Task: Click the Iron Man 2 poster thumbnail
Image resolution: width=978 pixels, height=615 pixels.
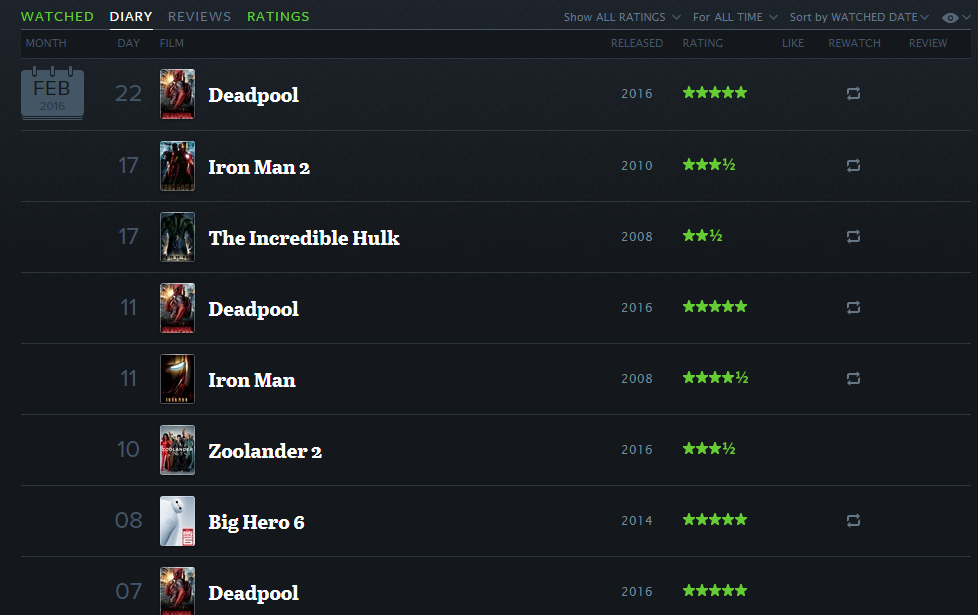Action: tap(177, 165)
